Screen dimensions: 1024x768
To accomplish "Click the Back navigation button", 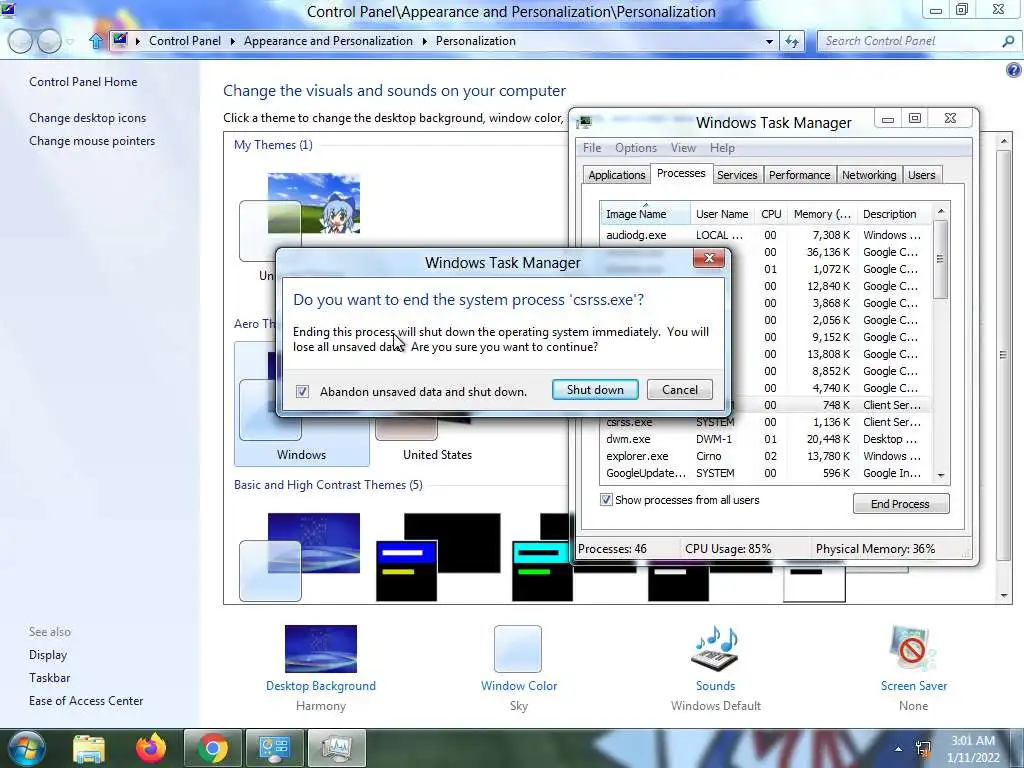I will (20, 41).
